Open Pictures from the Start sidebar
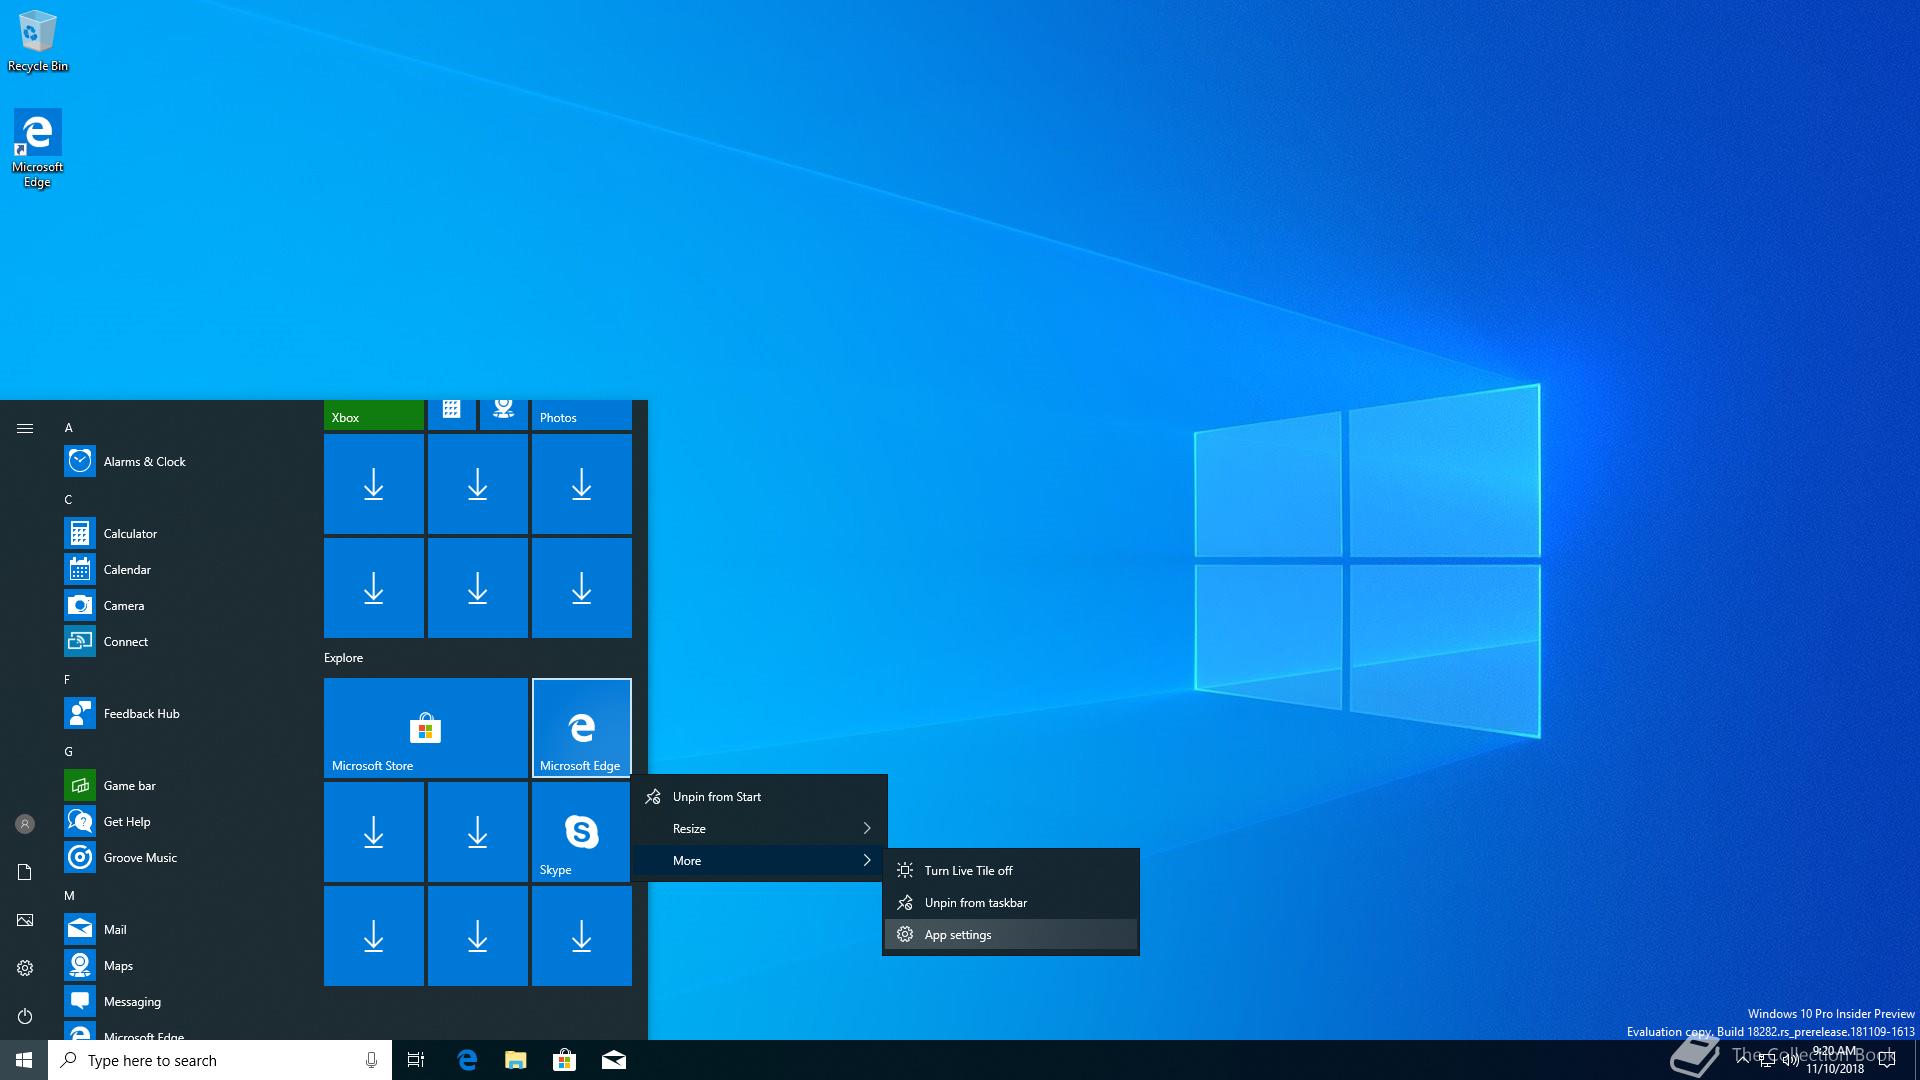The height and width of the screenshot is (1080, 1920). click(25, 920)
